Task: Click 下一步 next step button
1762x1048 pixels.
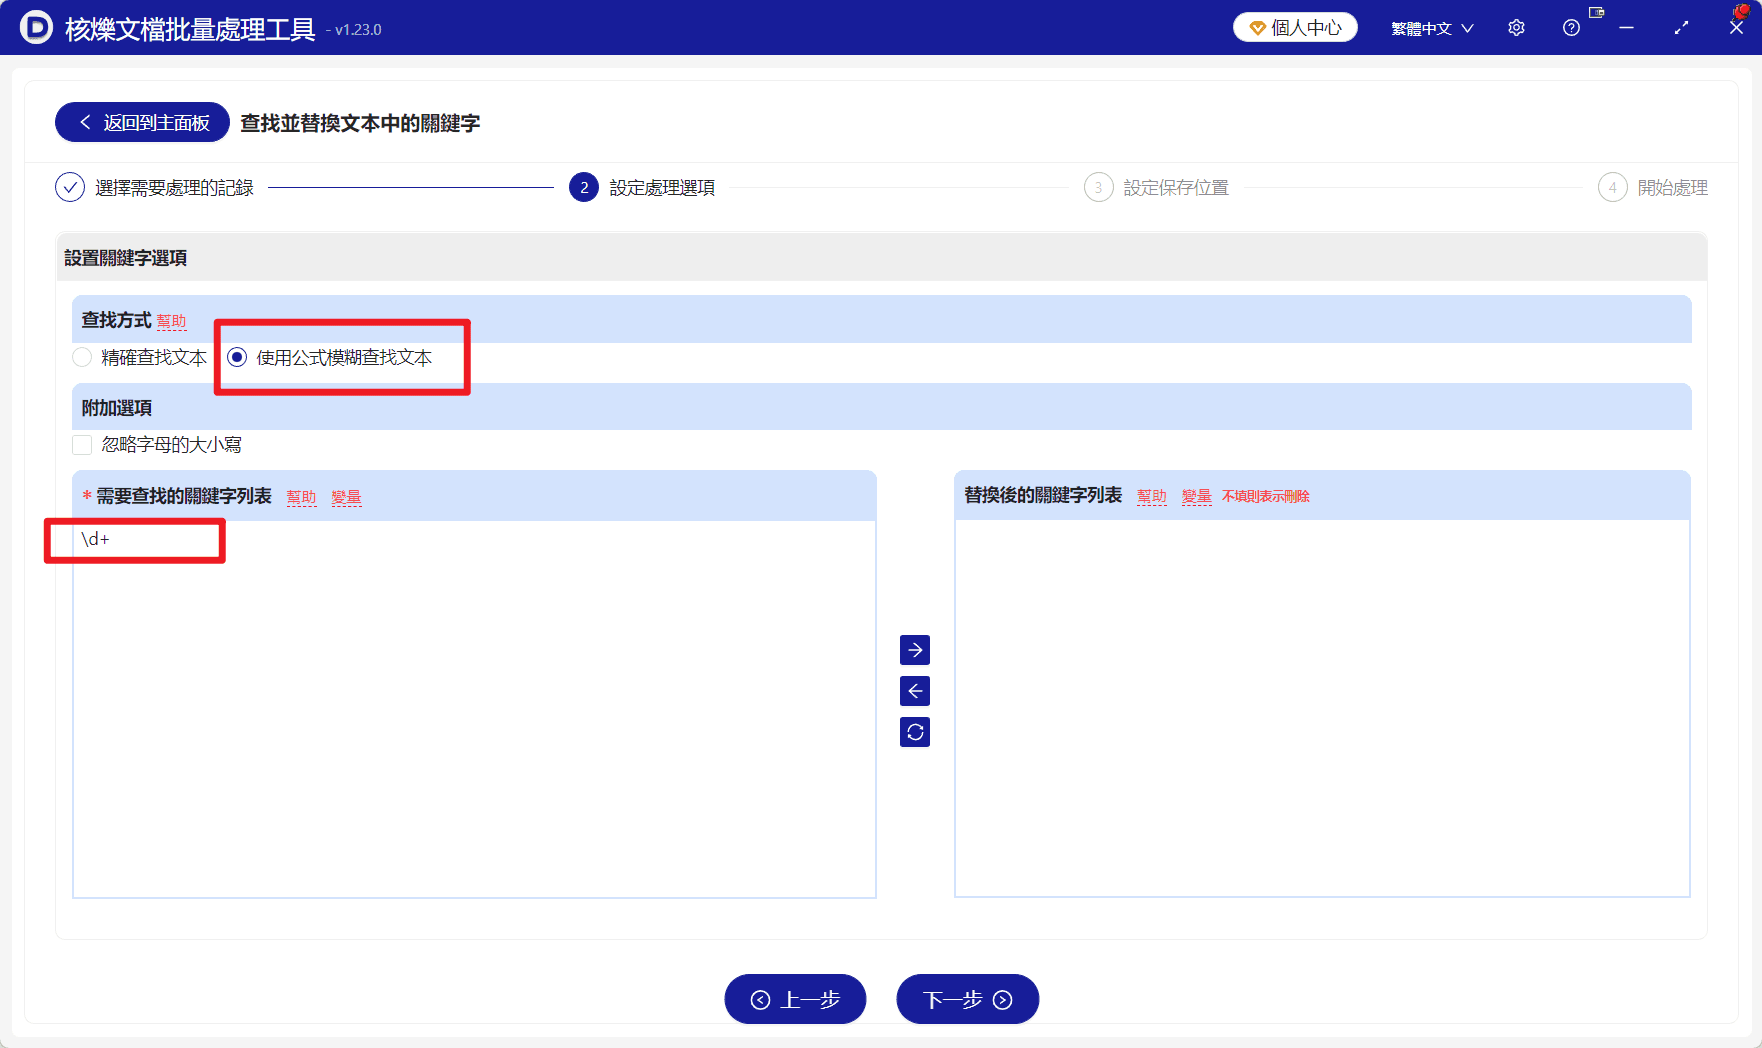Action: coord(968,999)
